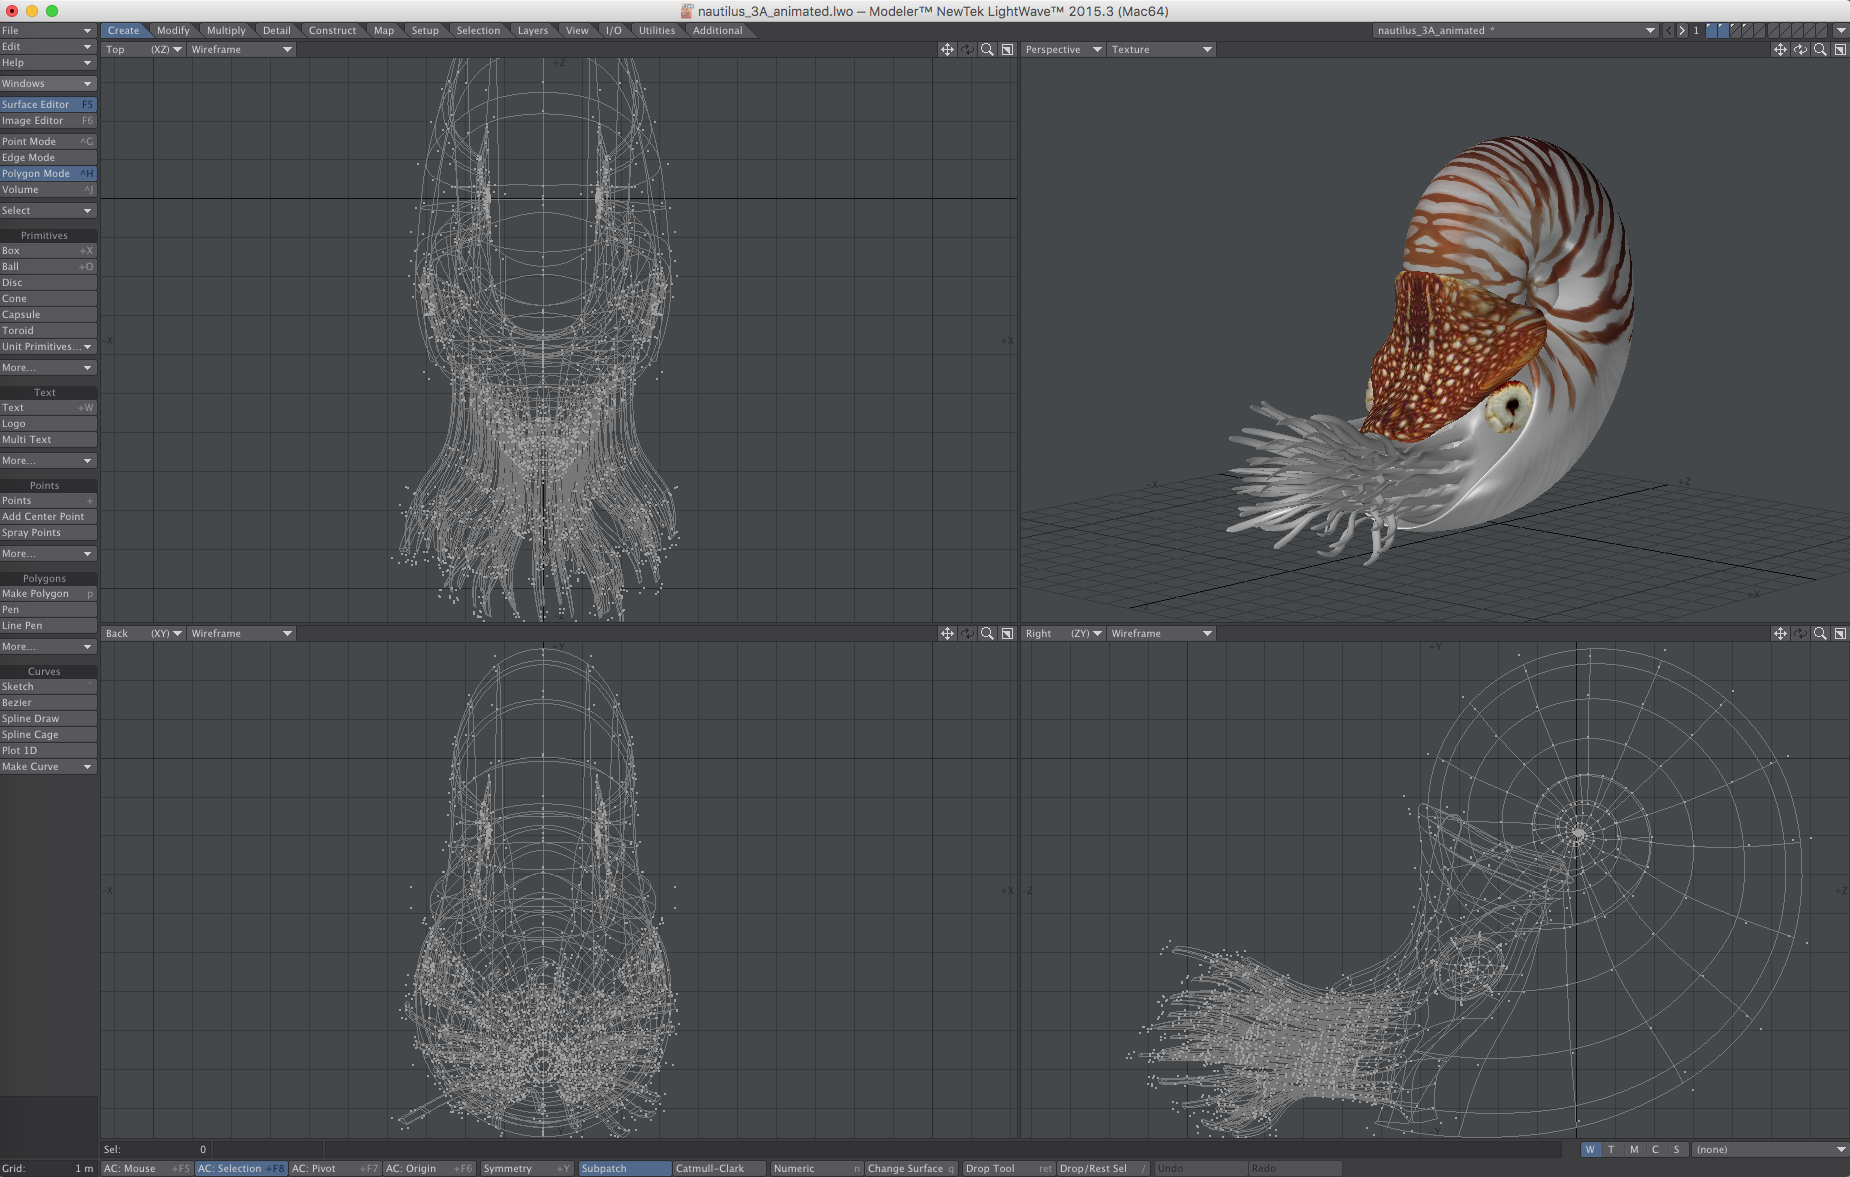Screen dimensions: 1850x1177
Task: Switch to the Multiply tab
Action: pos(226,30)
